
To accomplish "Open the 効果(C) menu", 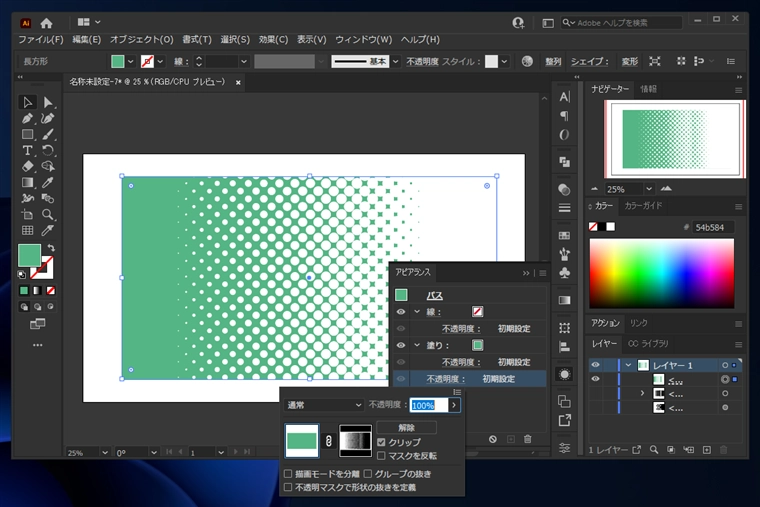I will coord(273,40).
